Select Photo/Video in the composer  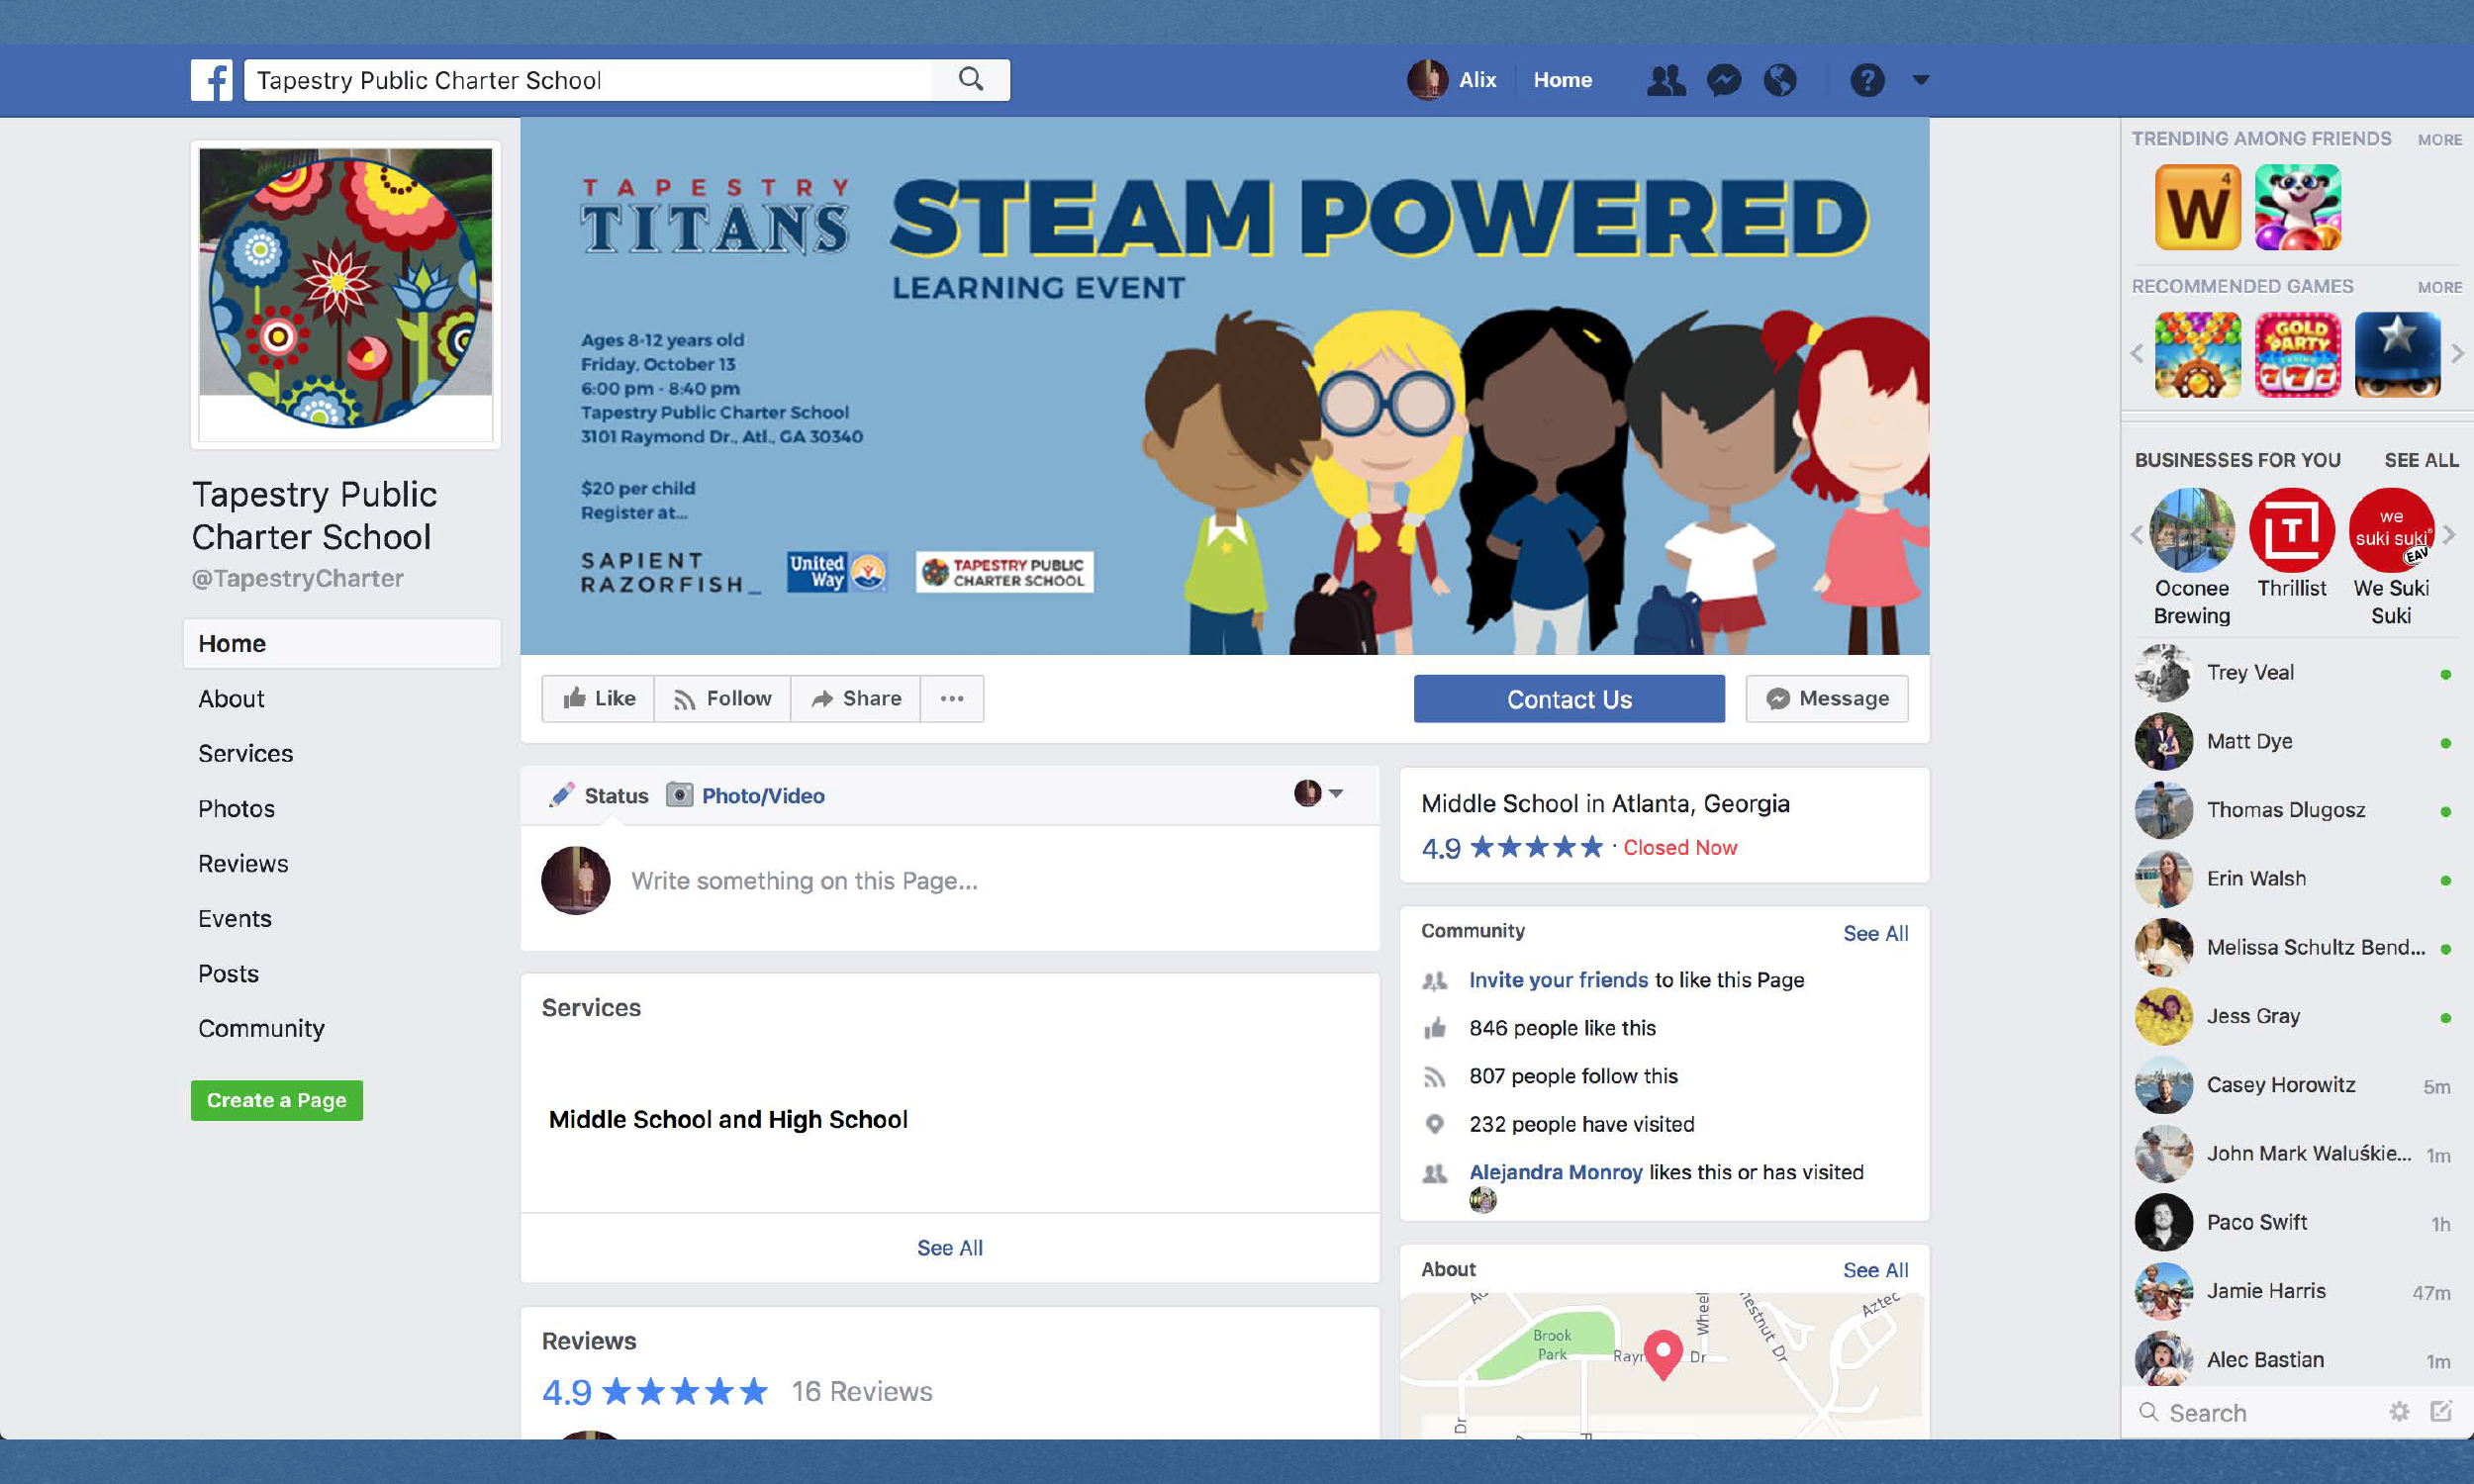(x=746, y=796)
